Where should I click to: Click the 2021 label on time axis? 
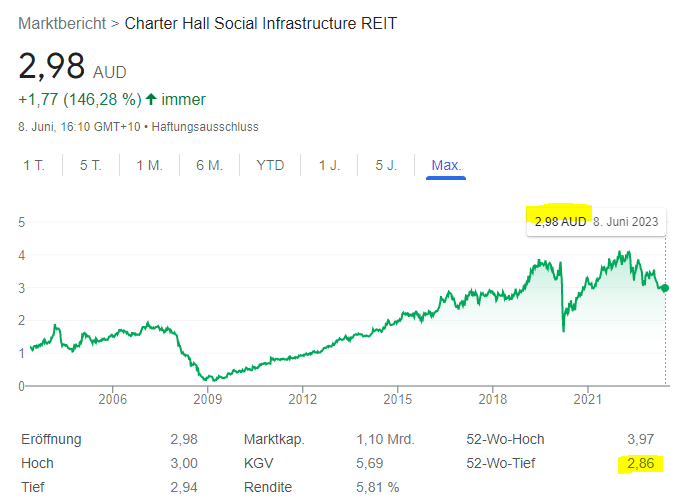tap(587, 398)
